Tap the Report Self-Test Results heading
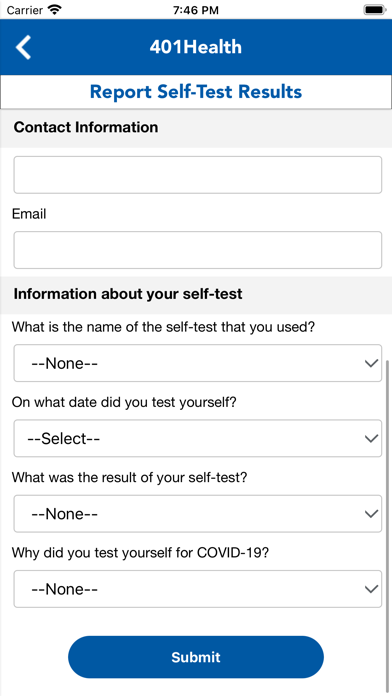392x696 pixels. (196, 92)
